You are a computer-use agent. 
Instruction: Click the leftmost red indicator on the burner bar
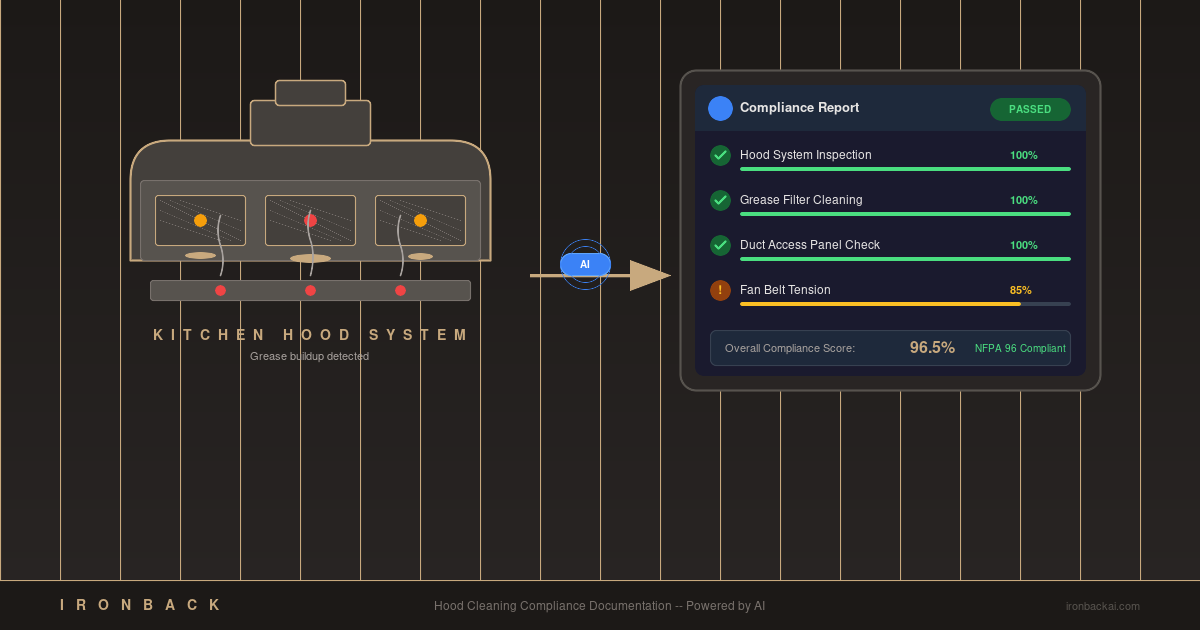click(x=220, y=290)
